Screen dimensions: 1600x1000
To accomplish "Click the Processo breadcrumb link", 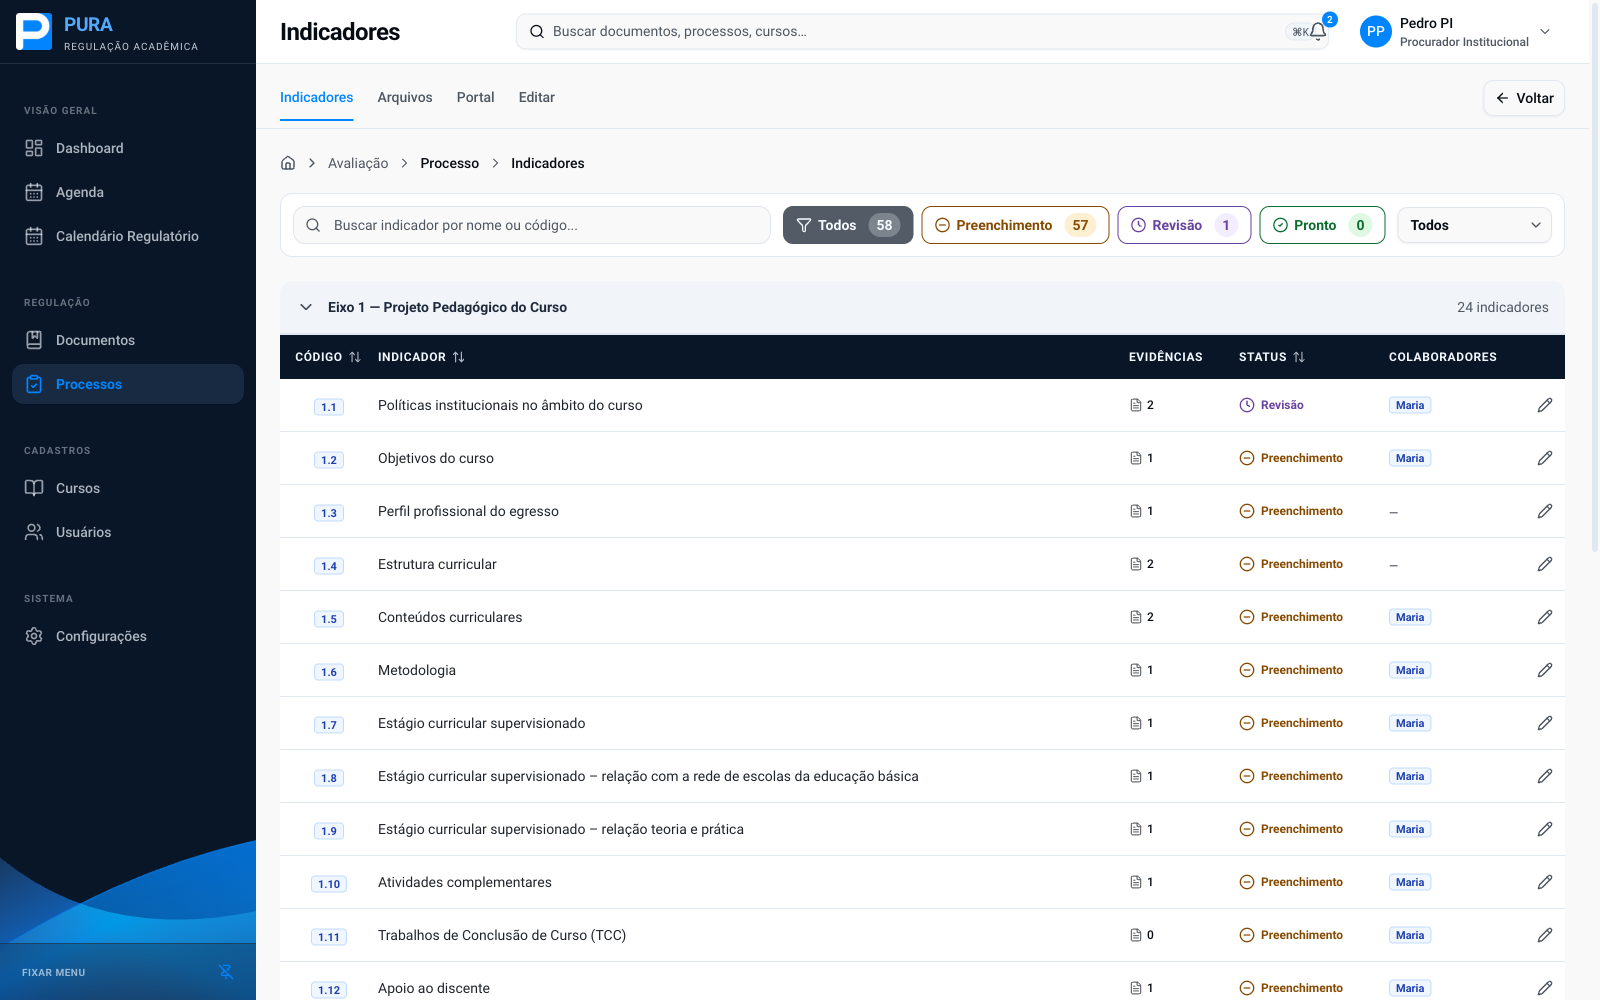I will 450,163.
